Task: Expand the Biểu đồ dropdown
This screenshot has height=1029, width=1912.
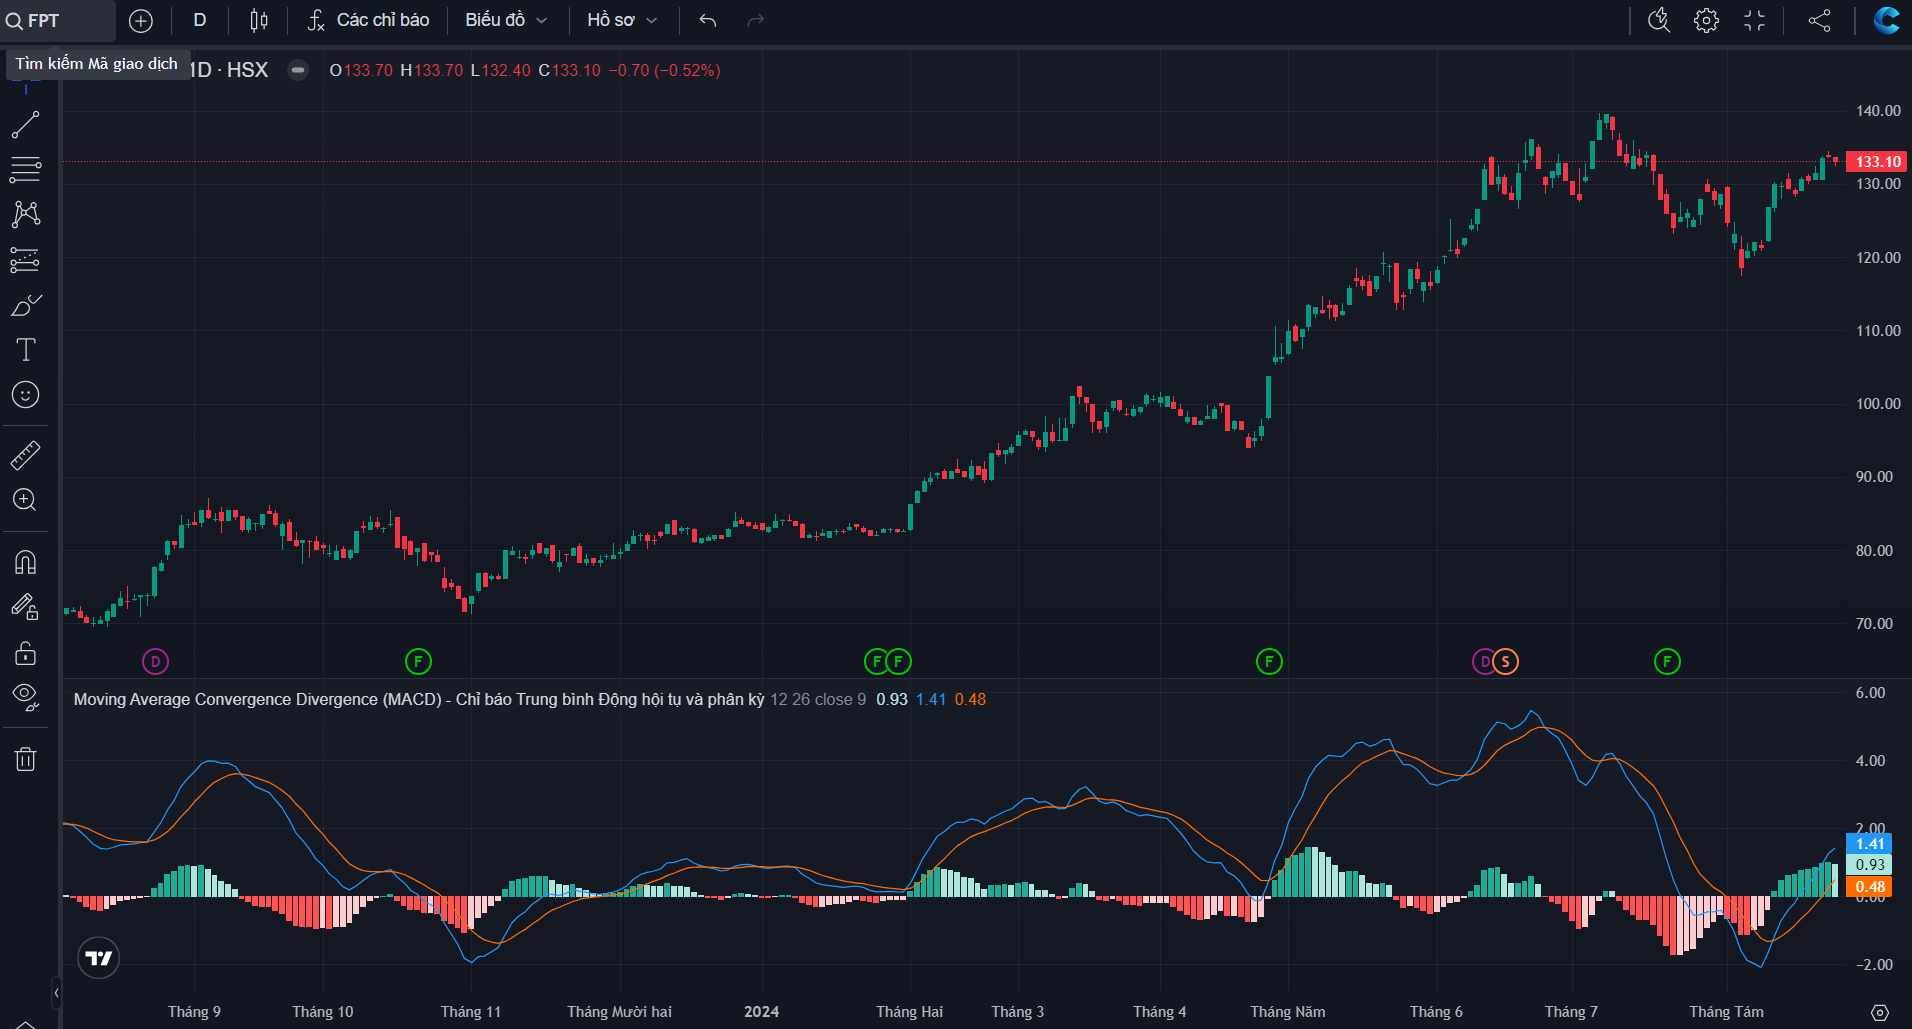Action: (506, 20)
